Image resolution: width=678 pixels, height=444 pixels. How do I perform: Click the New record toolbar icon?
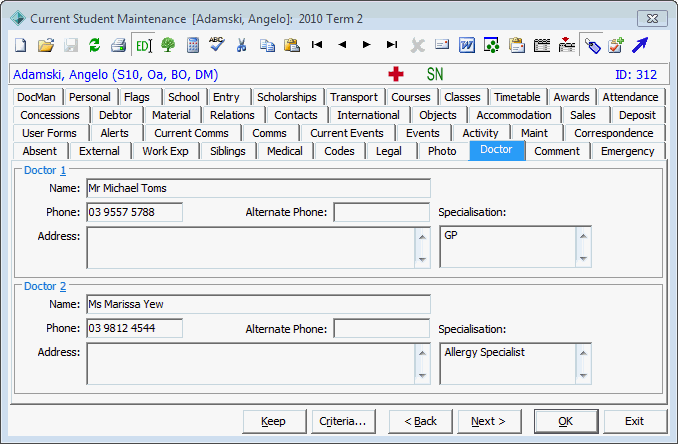click(x=20, y=45)
